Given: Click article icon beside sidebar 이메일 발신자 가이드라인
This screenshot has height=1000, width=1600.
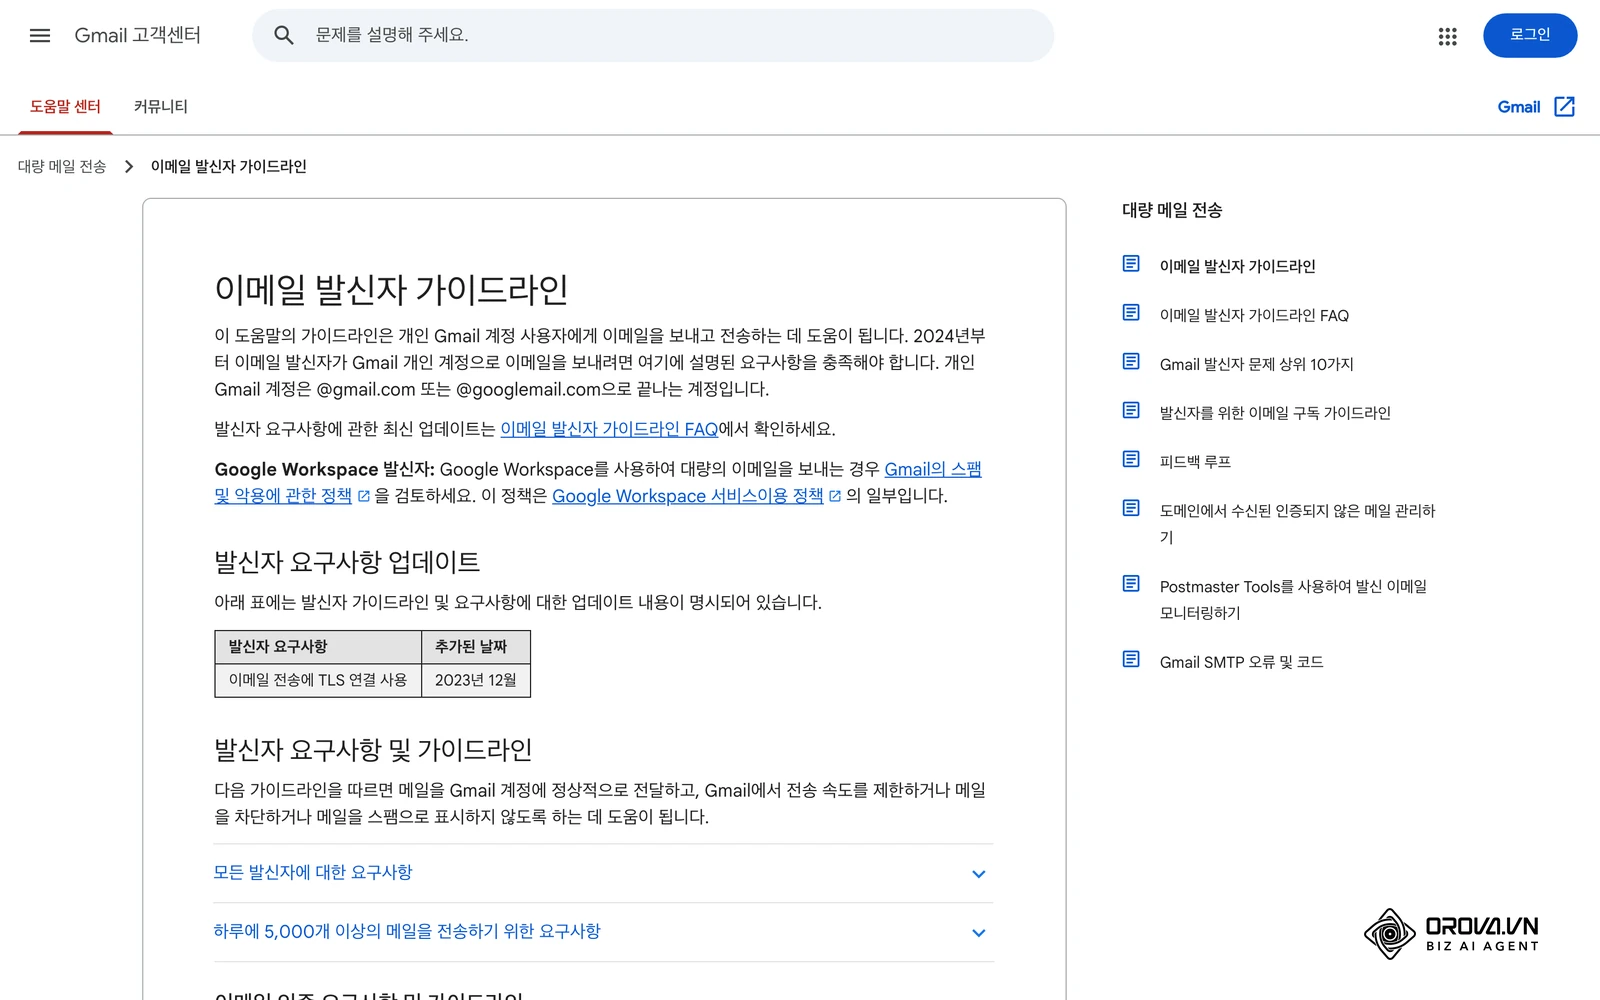Looking at the screenshot, I should coord(1131,264).
